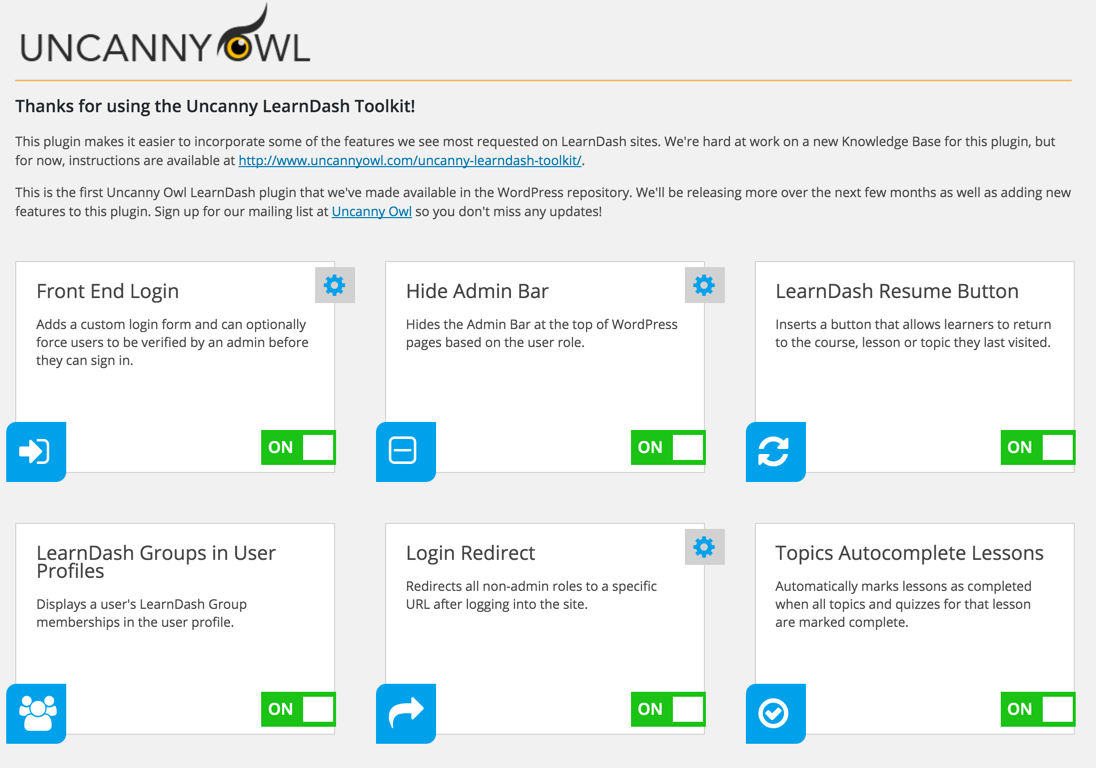This screenshot has height=768, width=1096.
Task: Disable the Hide Admin Bar switch
Action: [668, 448]
